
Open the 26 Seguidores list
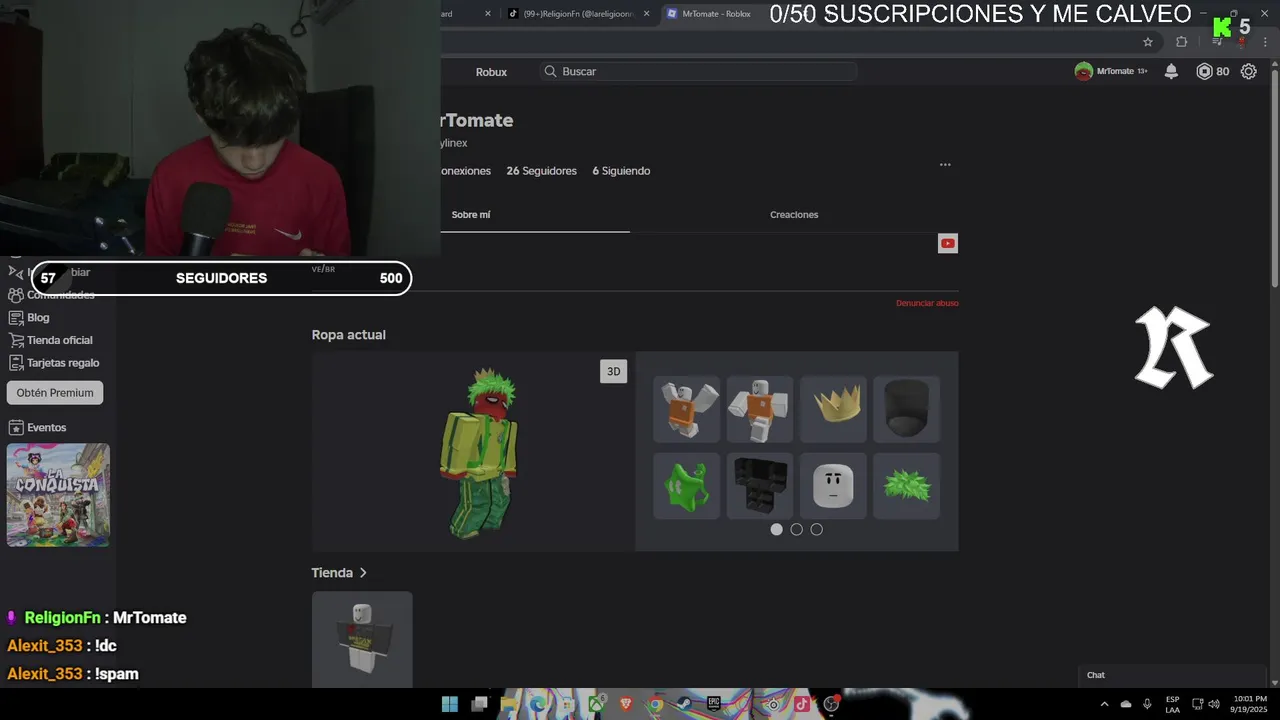[x=541, y=171]
